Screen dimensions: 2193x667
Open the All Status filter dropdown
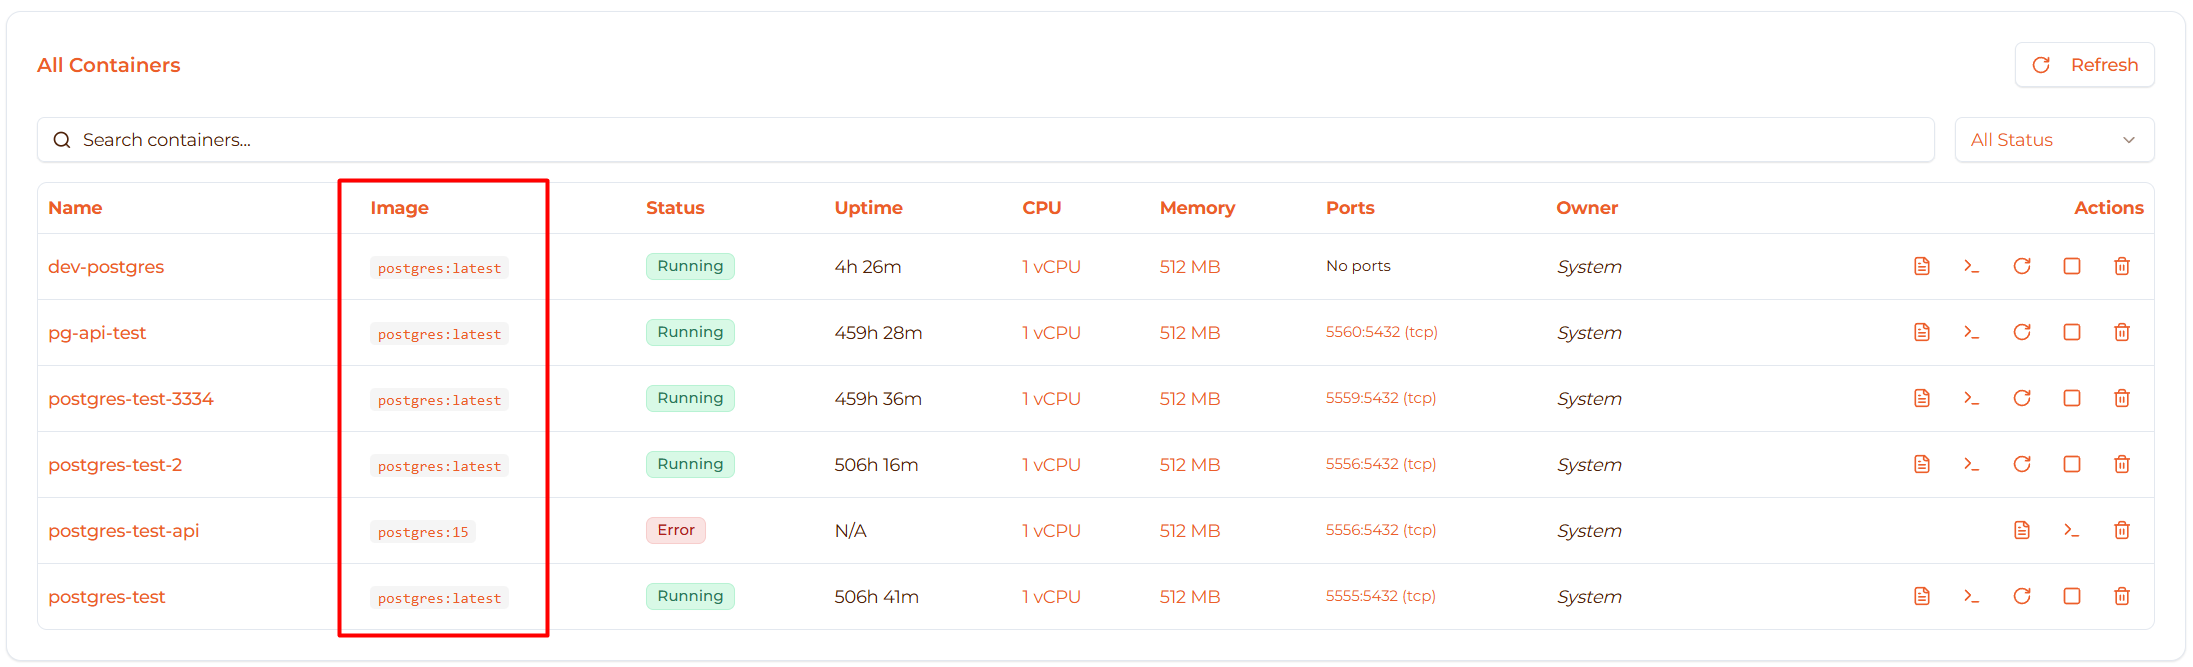click(x=2053, y=140)
